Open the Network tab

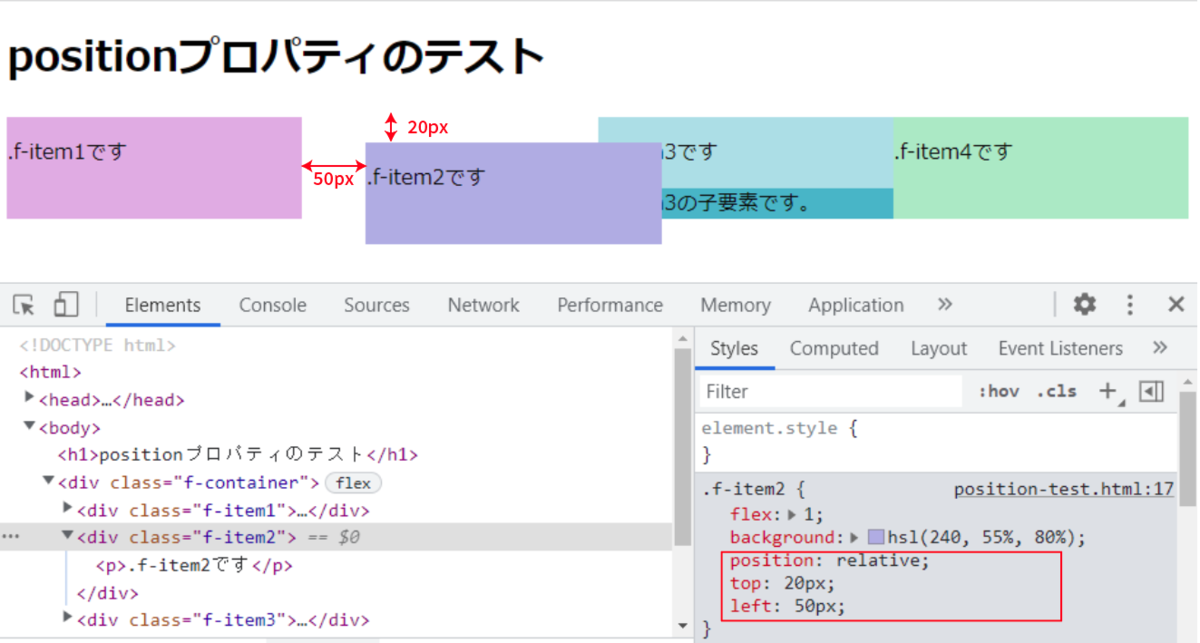[484, 305]
